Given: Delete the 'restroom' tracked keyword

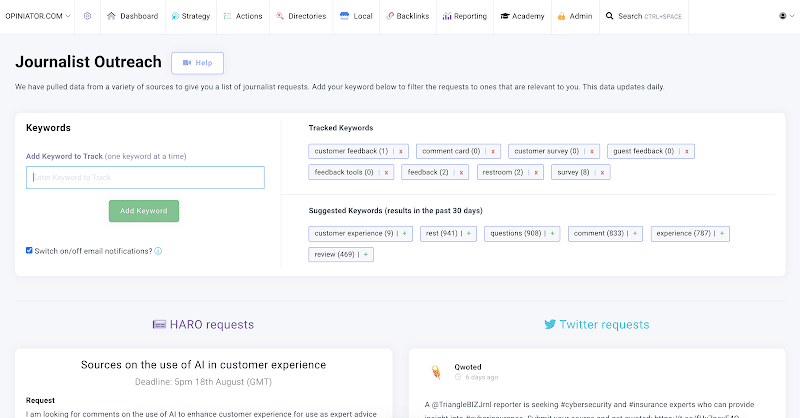Looking at the screenshot, I should pos(537,172).
